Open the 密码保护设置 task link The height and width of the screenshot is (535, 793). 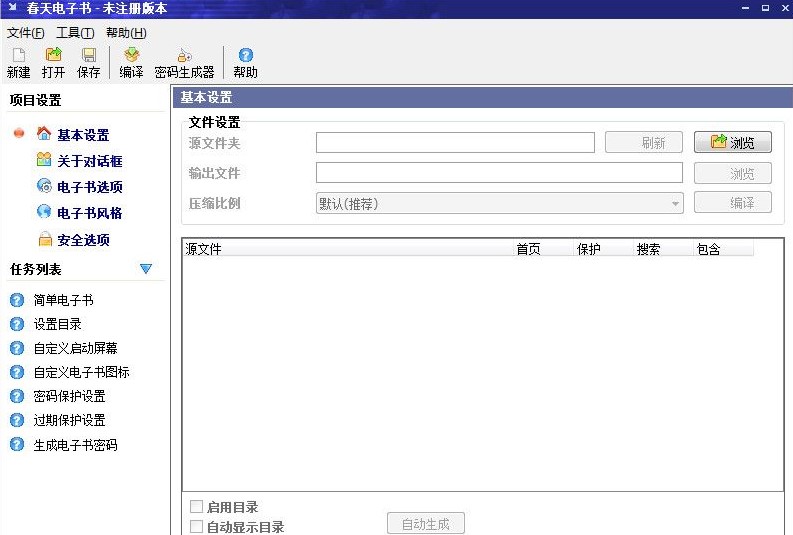coord(69,396)
